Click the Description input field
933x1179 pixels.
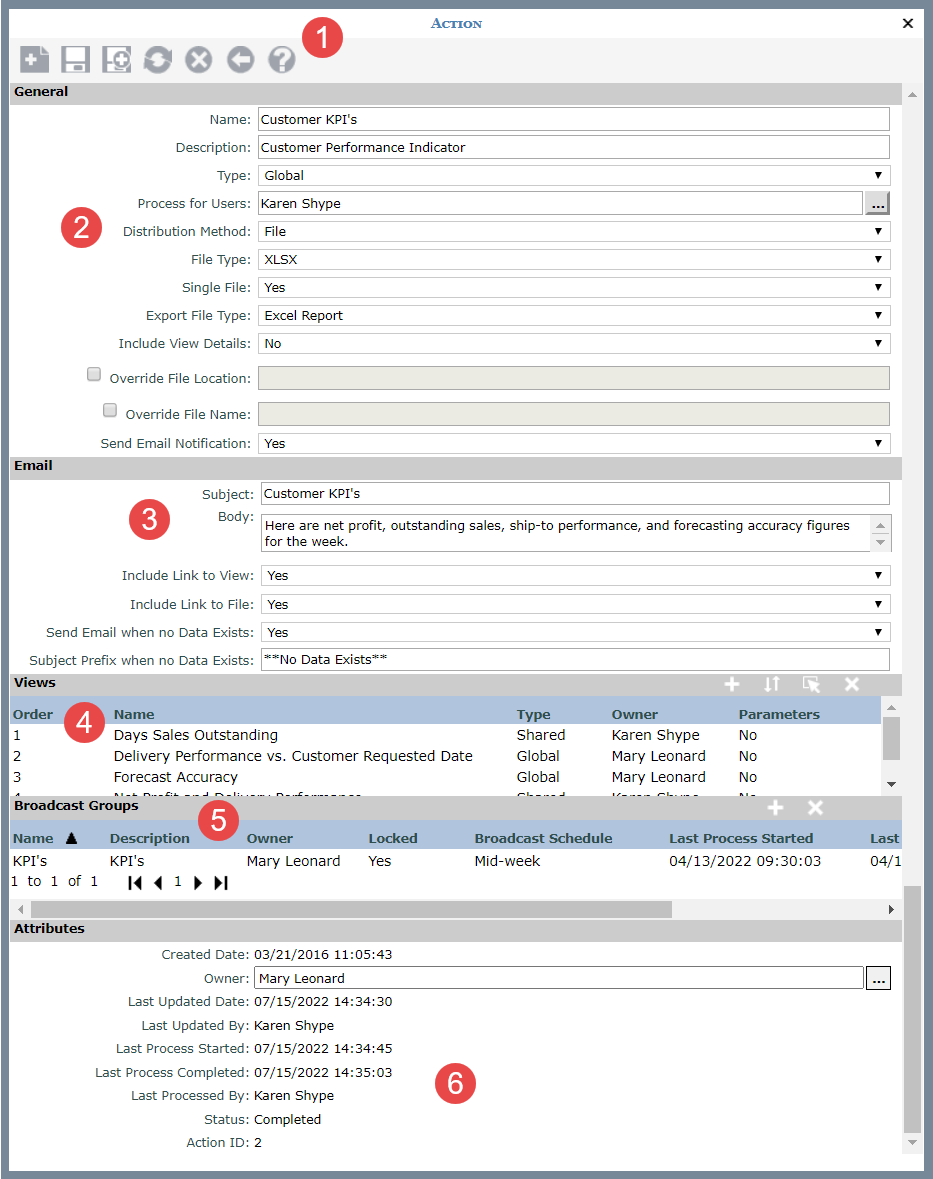click(x=574, y=147)
